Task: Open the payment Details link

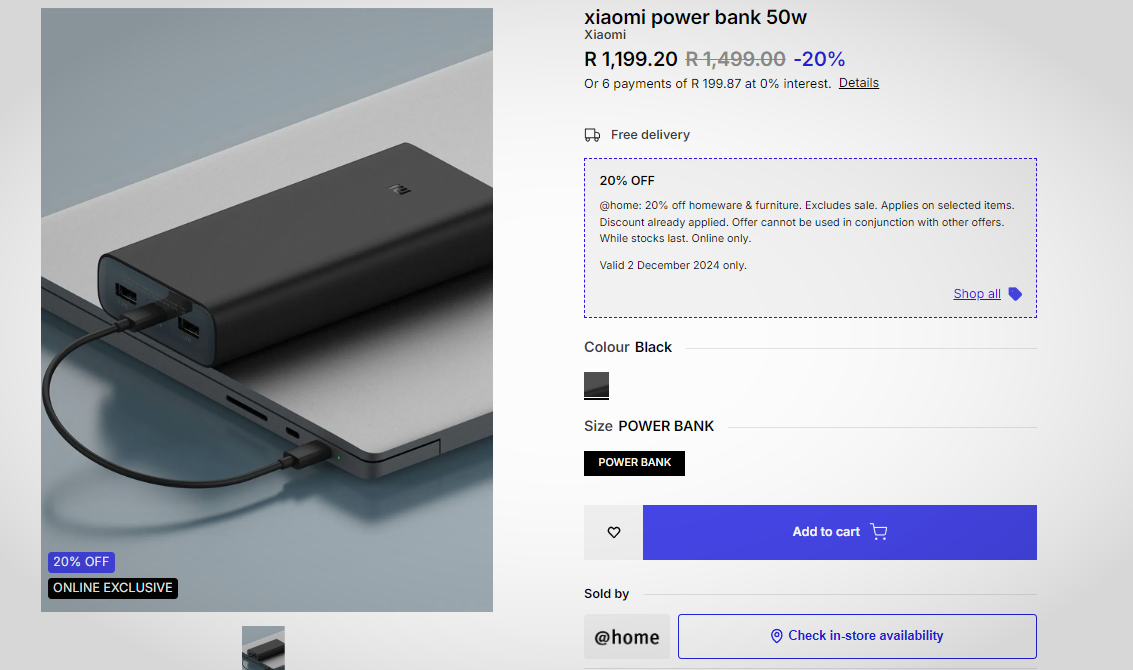Action: click(858, 83)
